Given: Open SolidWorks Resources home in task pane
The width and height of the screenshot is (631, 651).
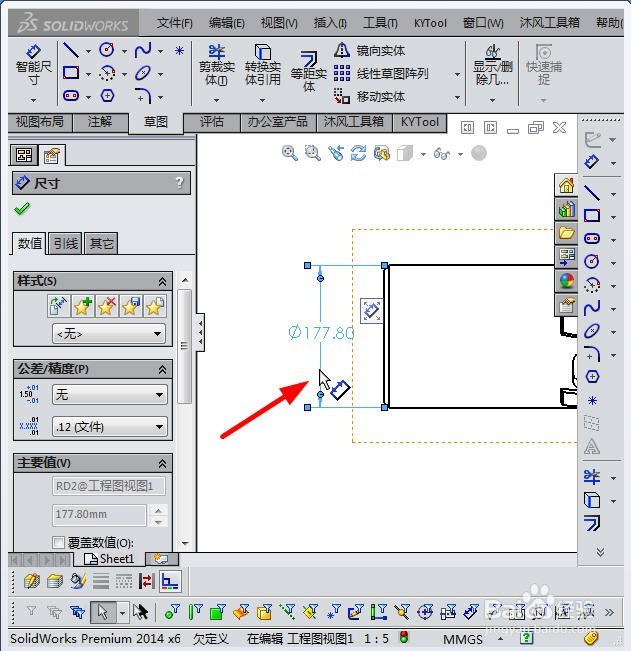Looking at the screenshot, I should 566,186.
